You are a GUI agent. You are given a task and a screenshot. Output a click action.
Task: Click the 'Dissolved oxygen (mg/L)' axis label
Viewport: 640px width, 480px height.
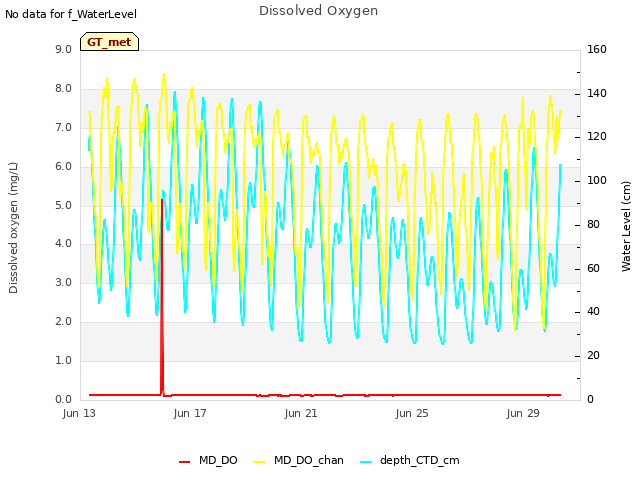click(x=13, y=228)
